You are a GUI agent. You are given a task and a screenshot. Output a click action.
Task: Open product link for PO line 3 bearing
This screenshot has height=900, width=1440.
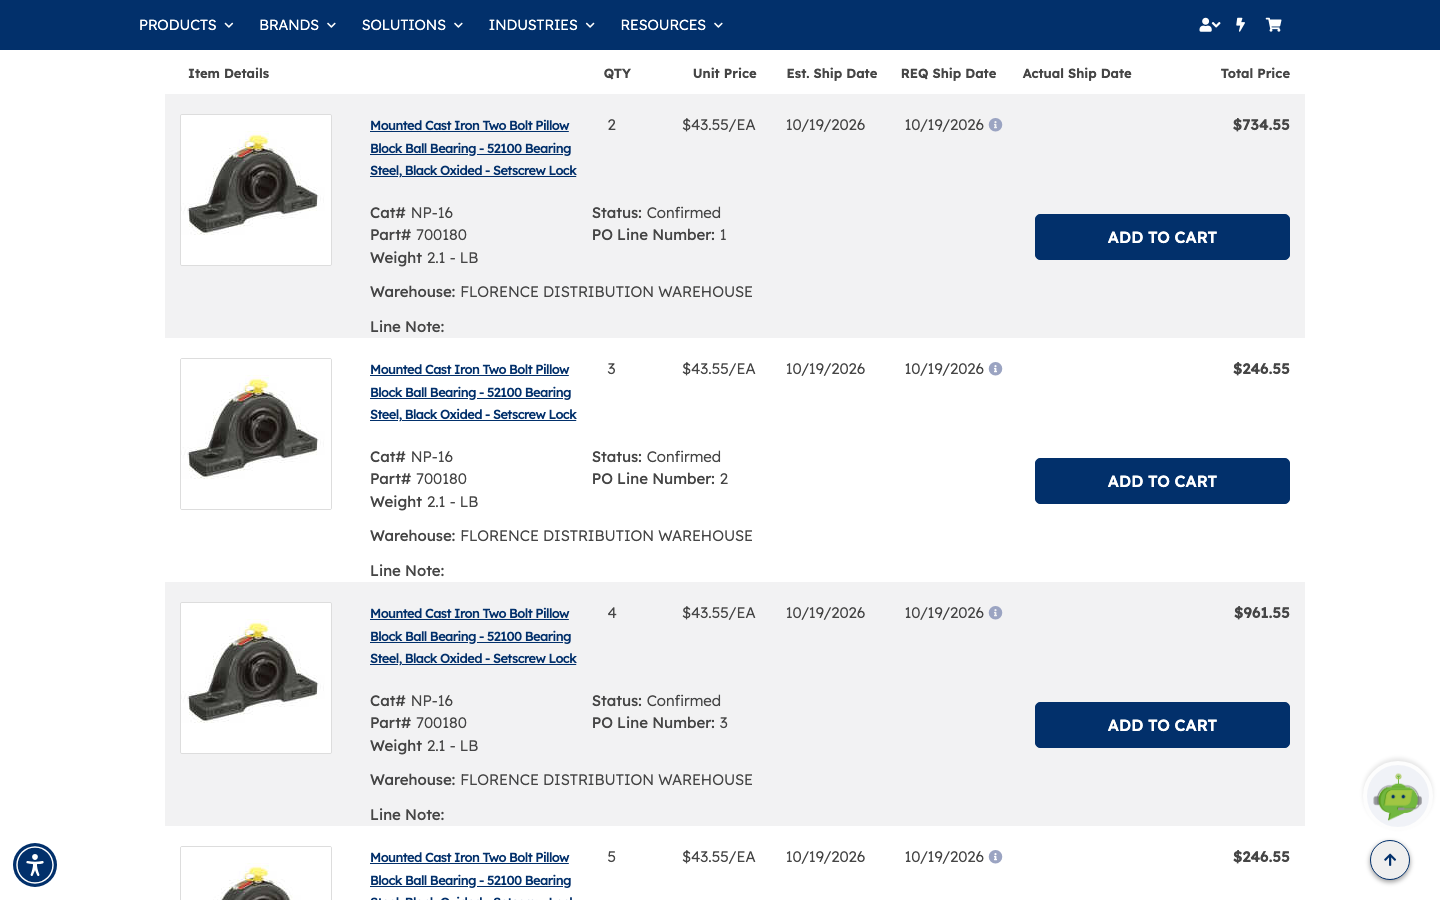[473, 636]
